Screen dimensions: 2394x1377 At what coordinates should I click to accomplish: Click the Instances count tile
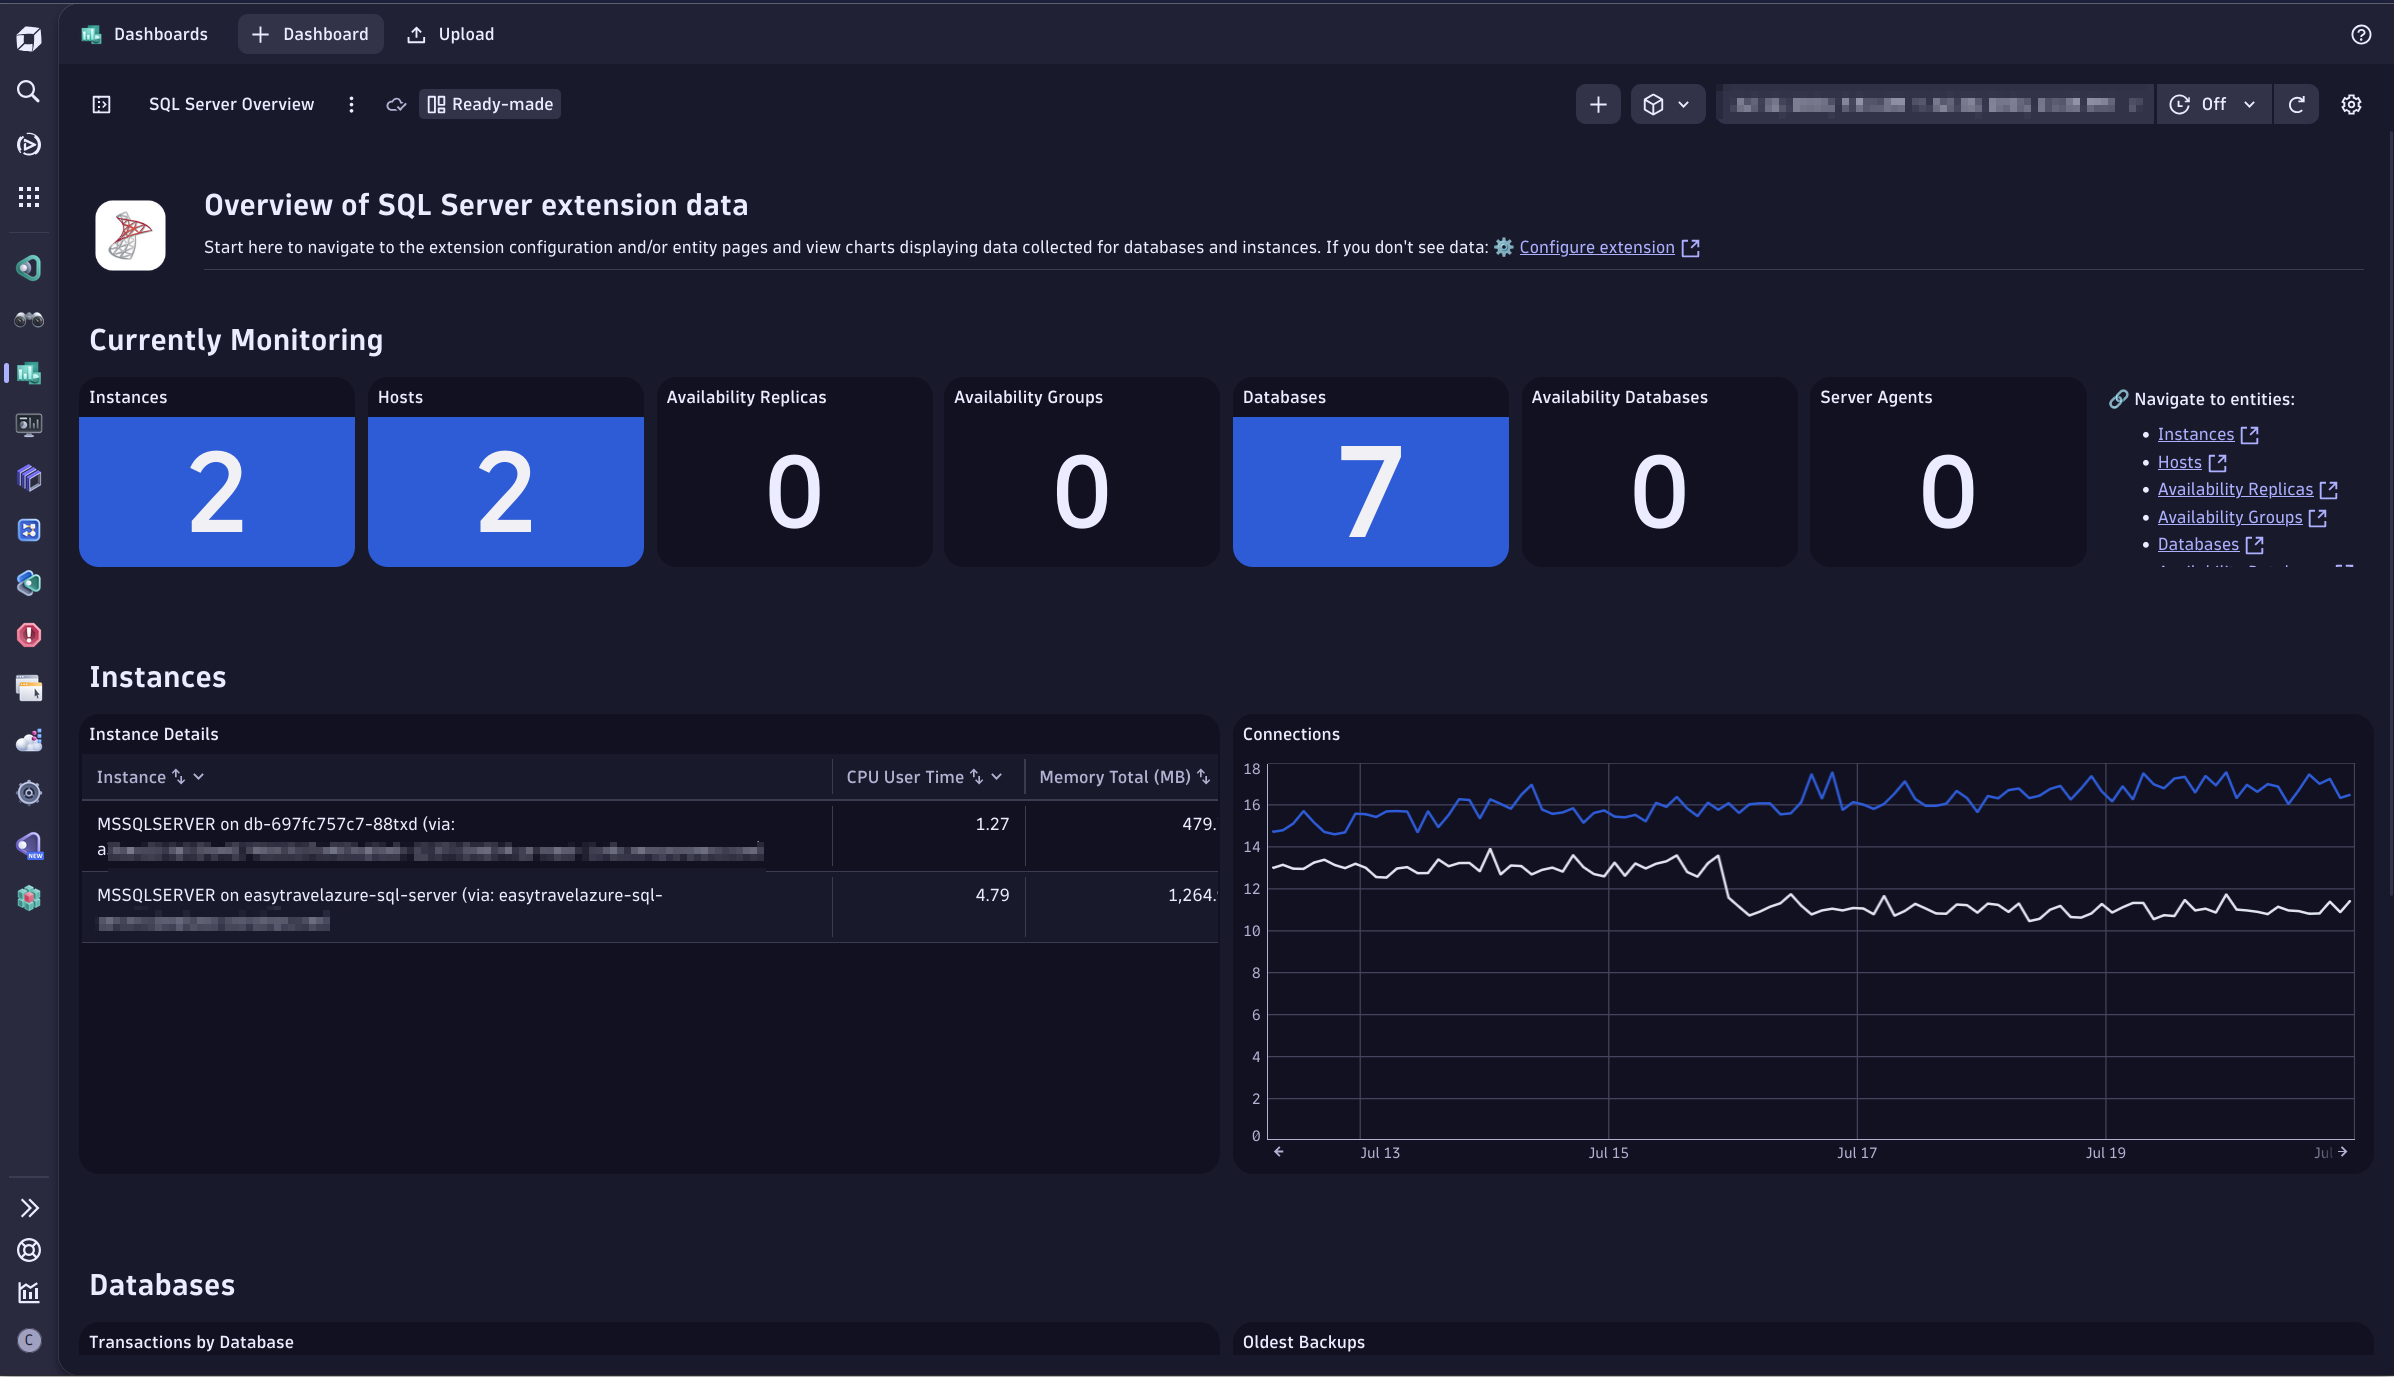(x=217, y=472)
